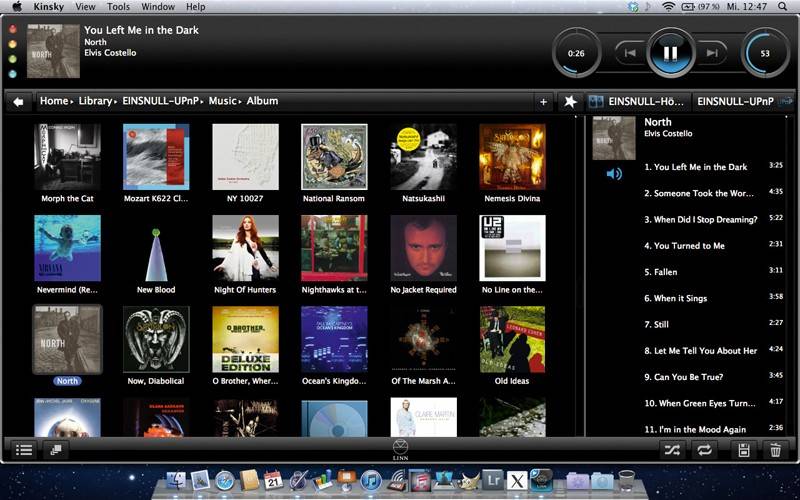This screenshot has width=800, height=500.
Task: Open Spotlight search in the menu bar
Action: [x=782, y=7]
